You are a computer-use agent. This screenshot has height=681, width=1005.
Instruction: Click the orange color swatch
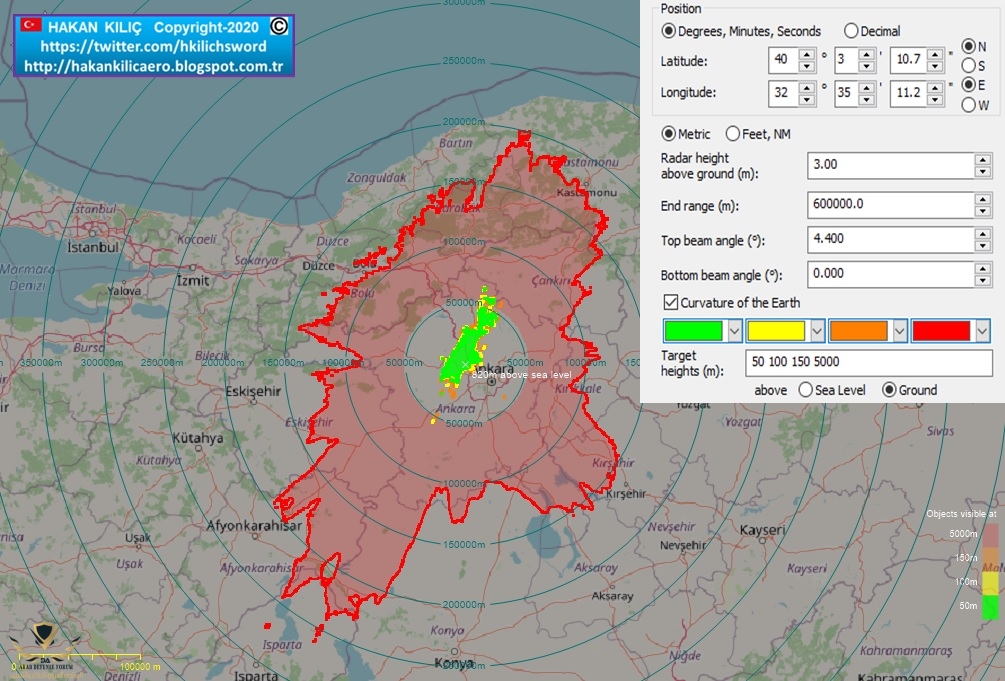point(858,331)
